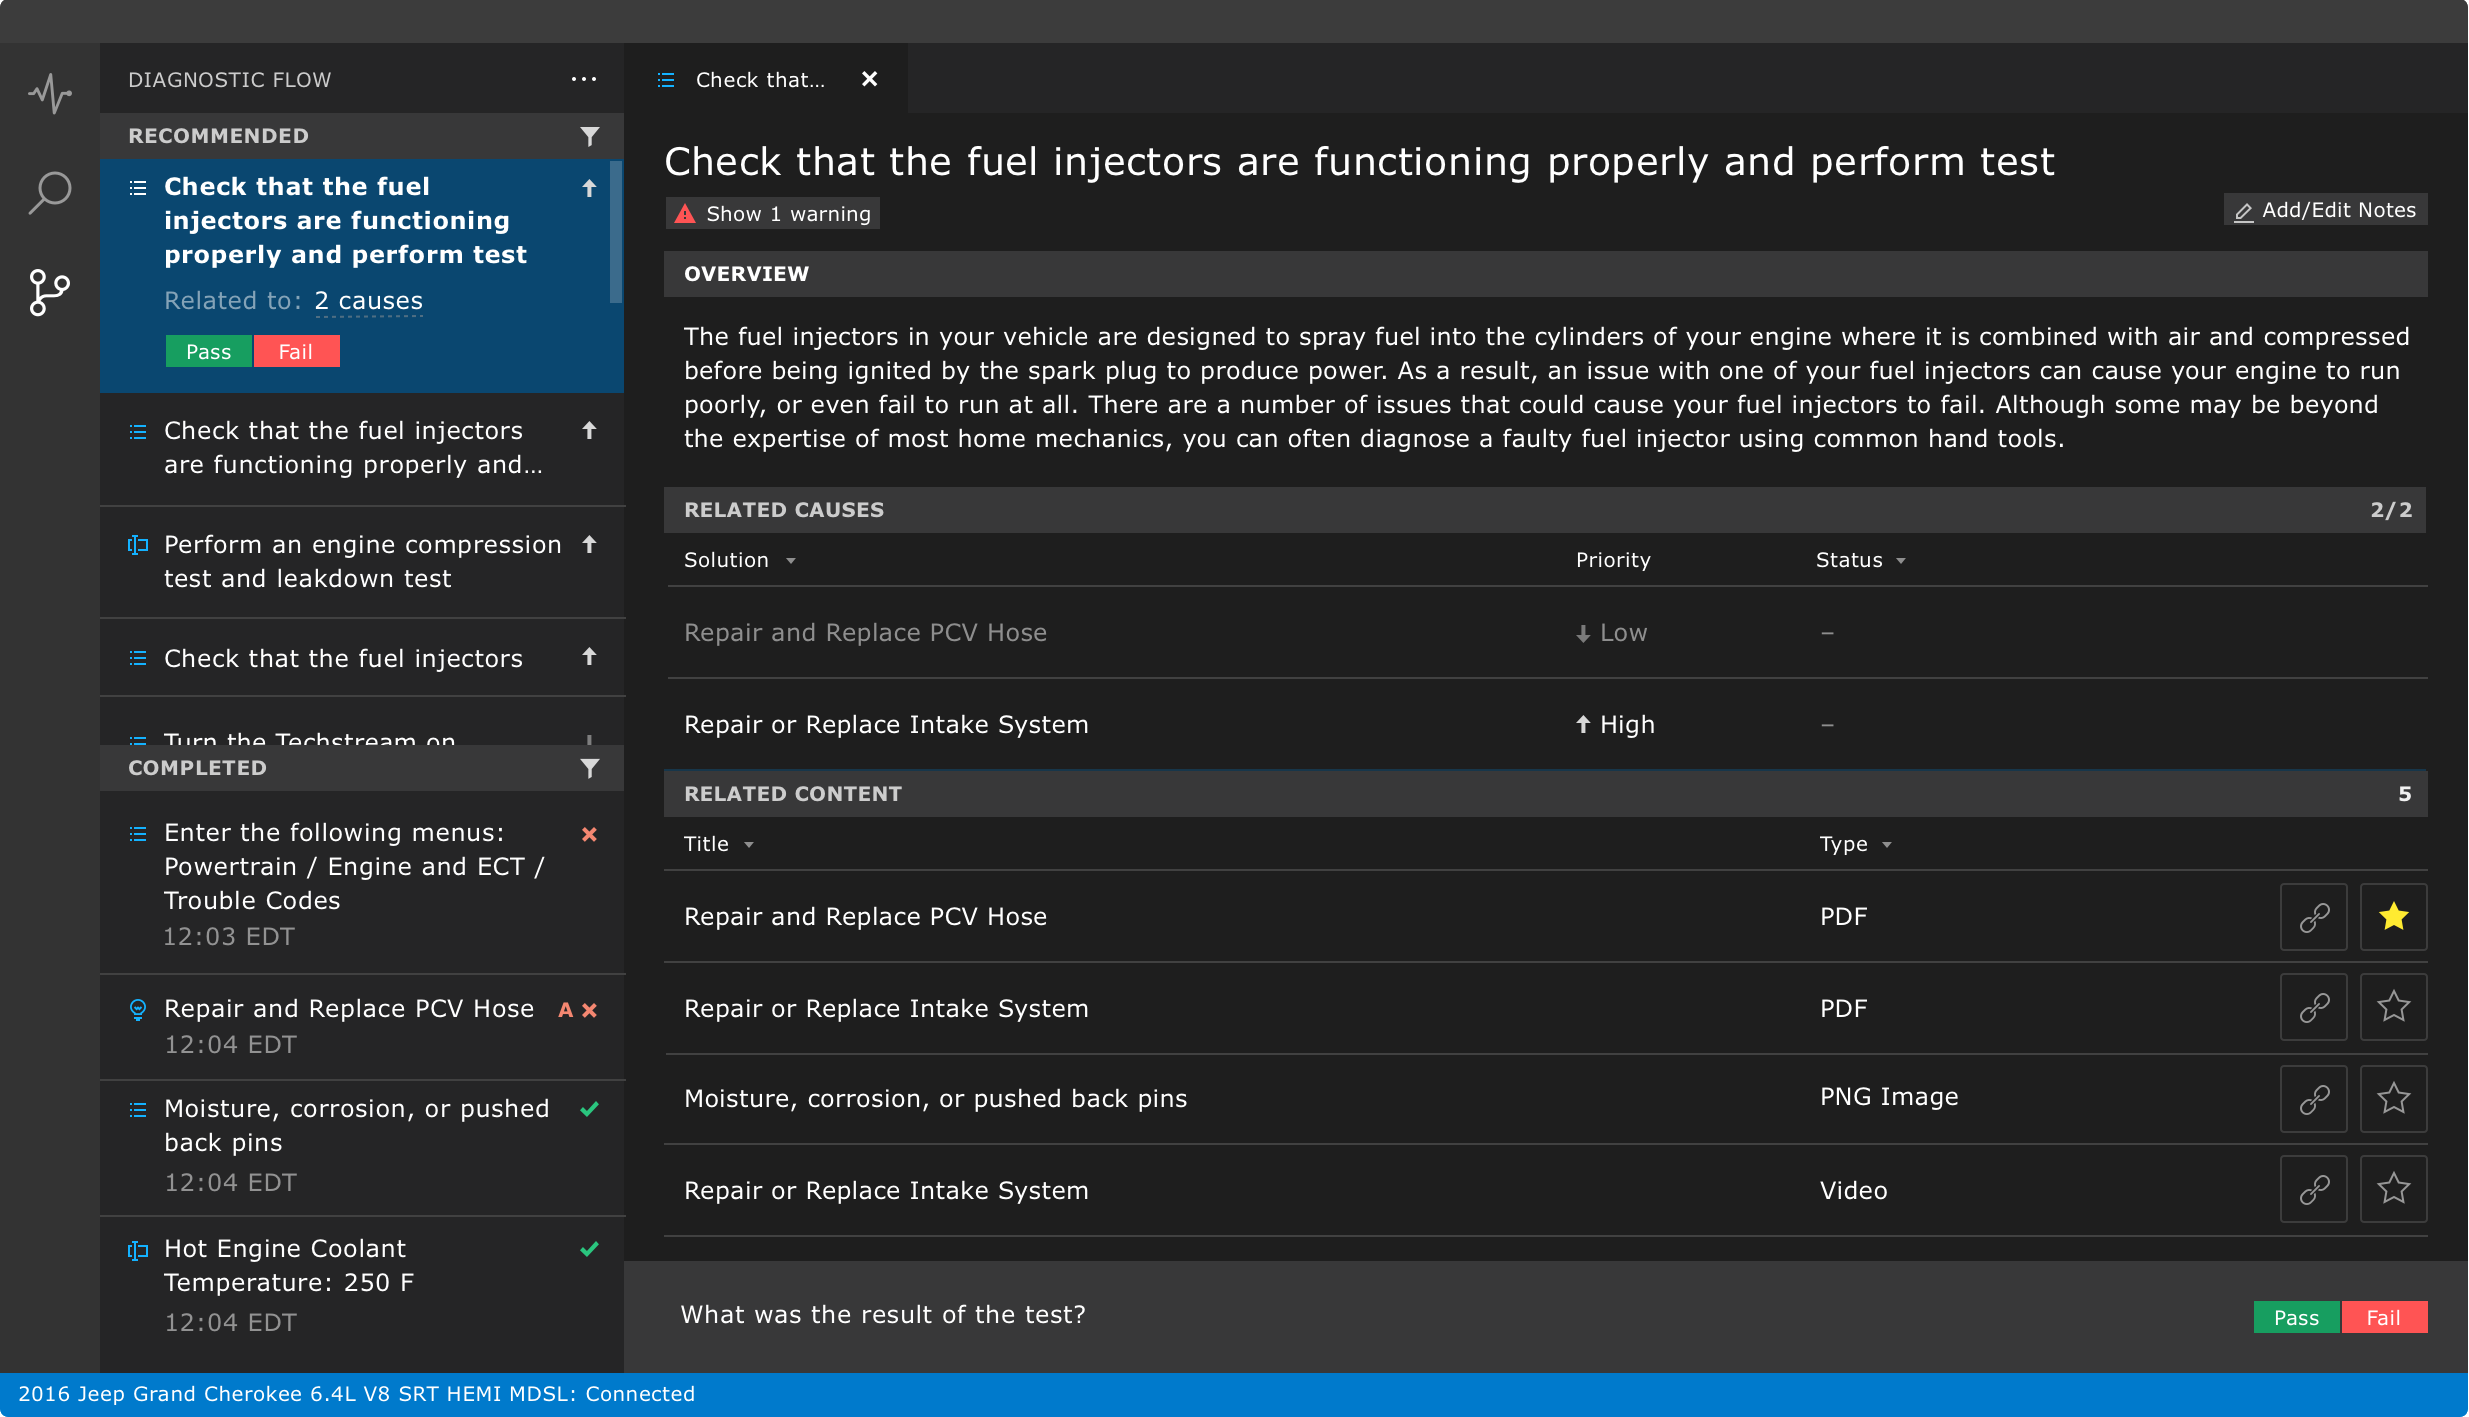Click Add/Edit Notes button
Screen dimensions: 2469x1417
pos(2325,210)
